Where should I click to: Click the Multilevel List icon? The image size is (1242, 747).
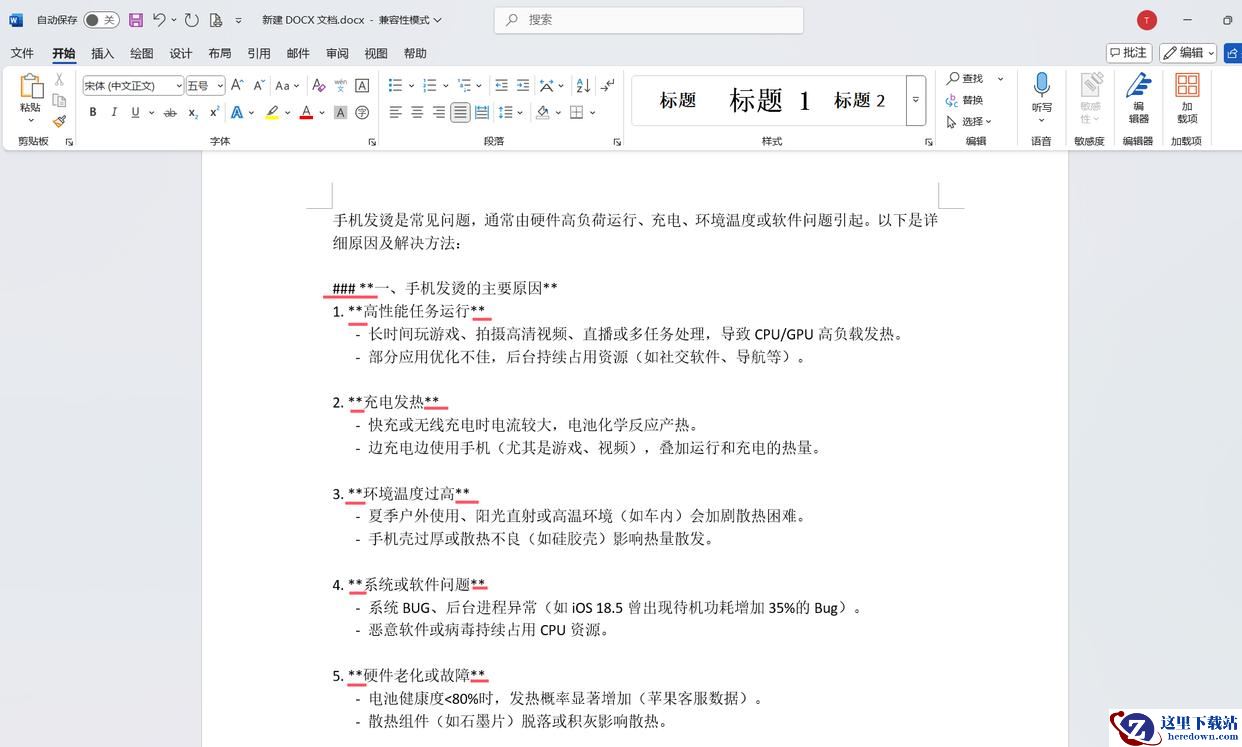click(464, 86)
